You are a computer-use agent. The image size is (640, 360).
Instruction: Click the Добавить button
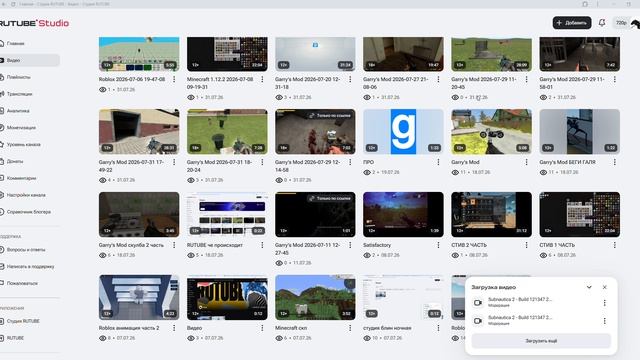click(572, 23)
